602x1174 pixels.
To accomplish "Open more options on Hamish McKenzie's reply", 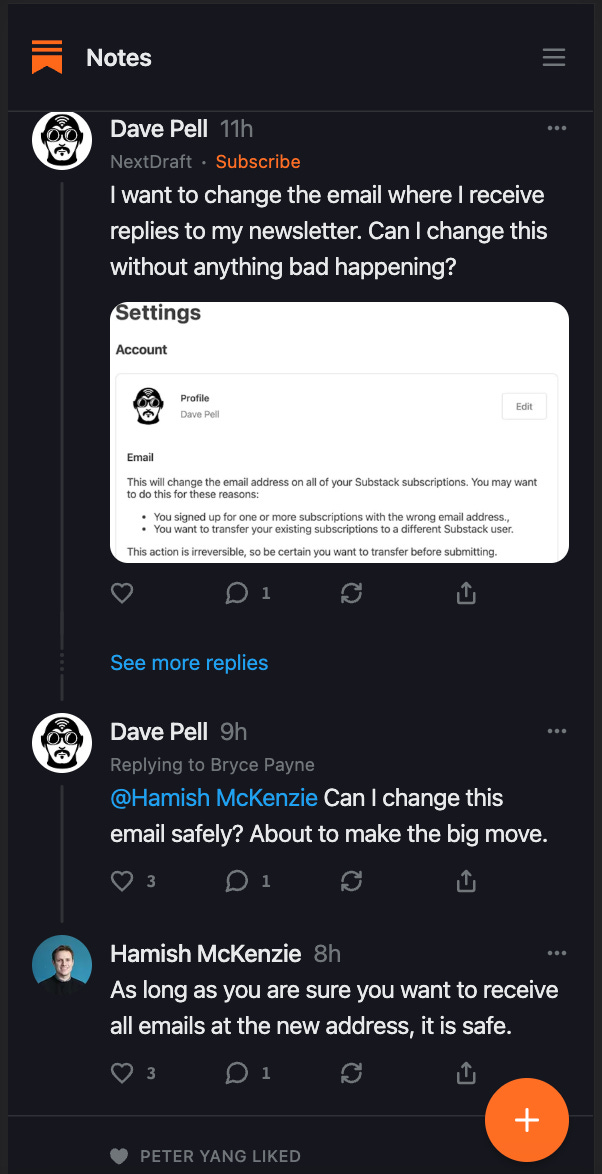I will point(556,953).
